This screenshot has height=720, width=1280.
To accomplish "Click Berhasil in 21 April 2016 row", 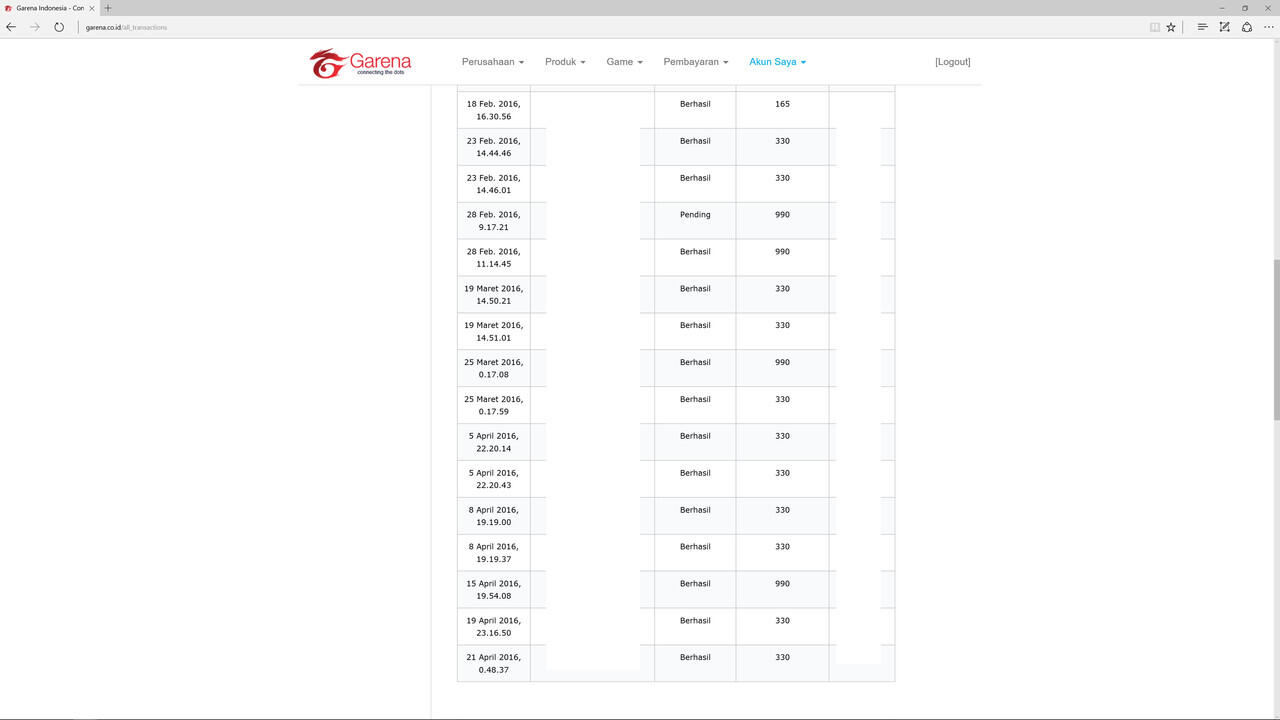I will coord(695,658).
